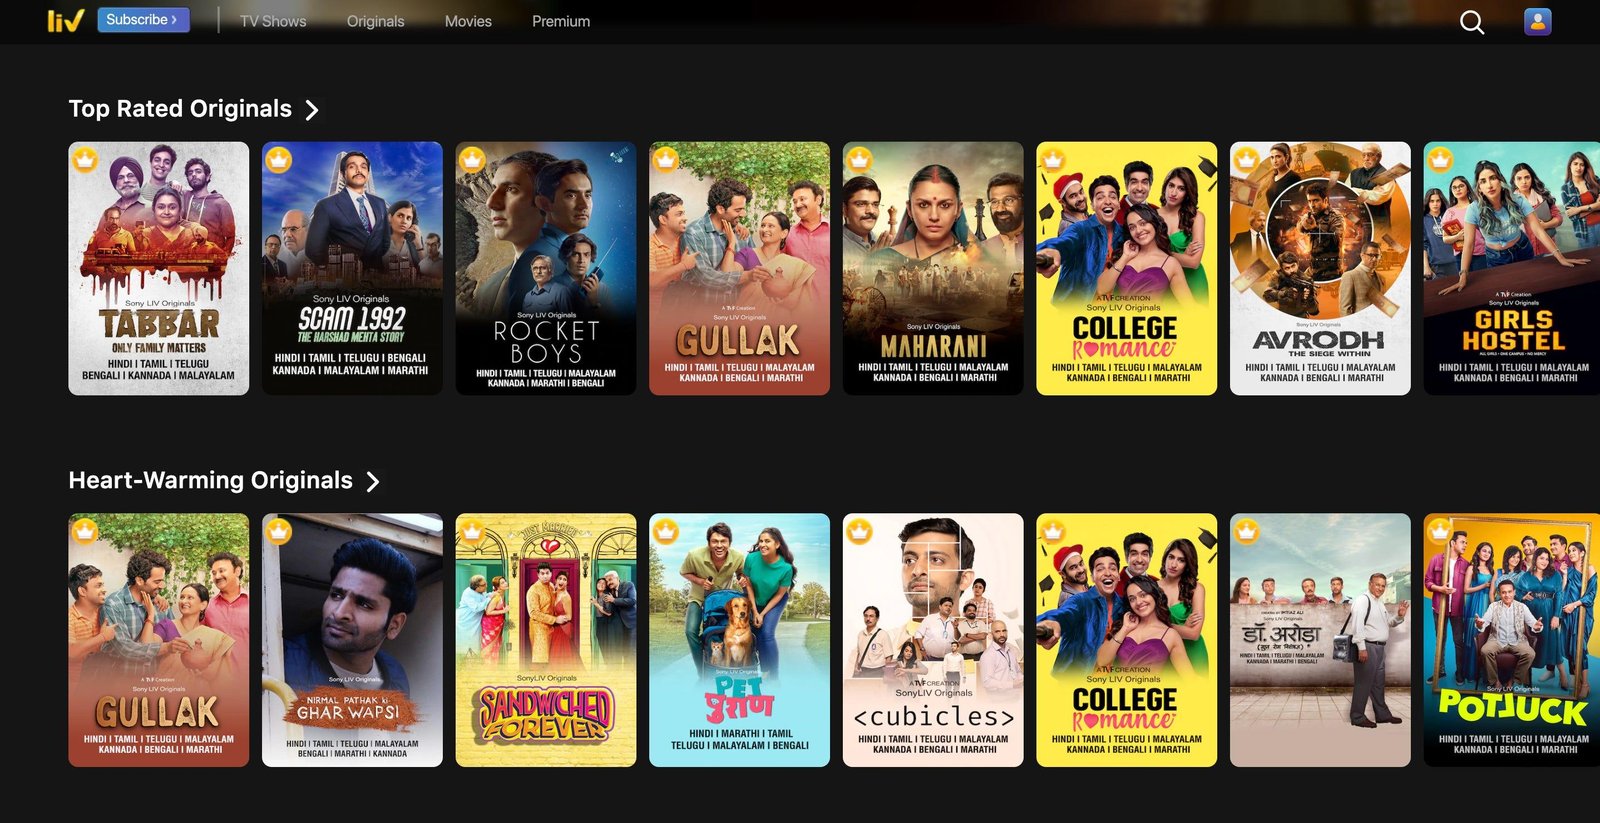This screenshot has height=823, width=1600.
Task: Expand Heart-Warming Originals chevron arrow
Action: (x=373, y=482)
